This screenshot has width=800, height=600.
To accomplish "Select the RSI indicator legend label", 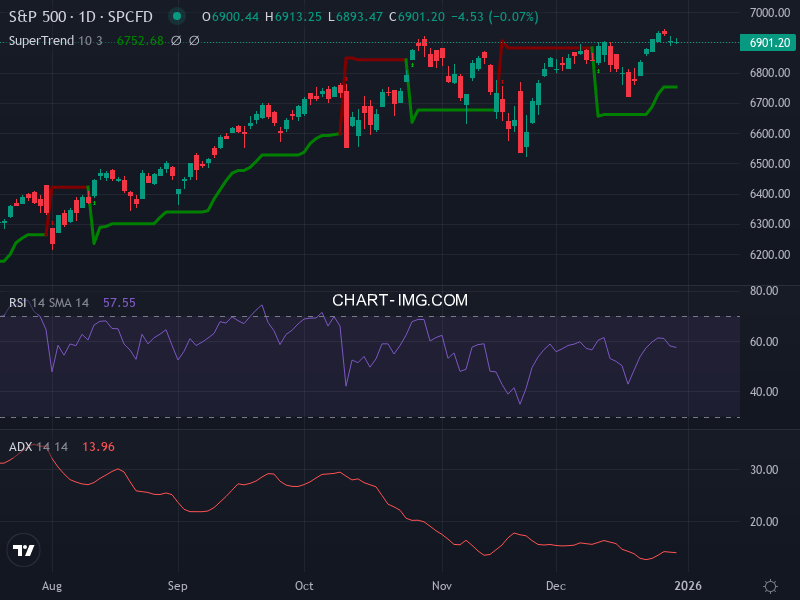I will [x=16, y=300].
